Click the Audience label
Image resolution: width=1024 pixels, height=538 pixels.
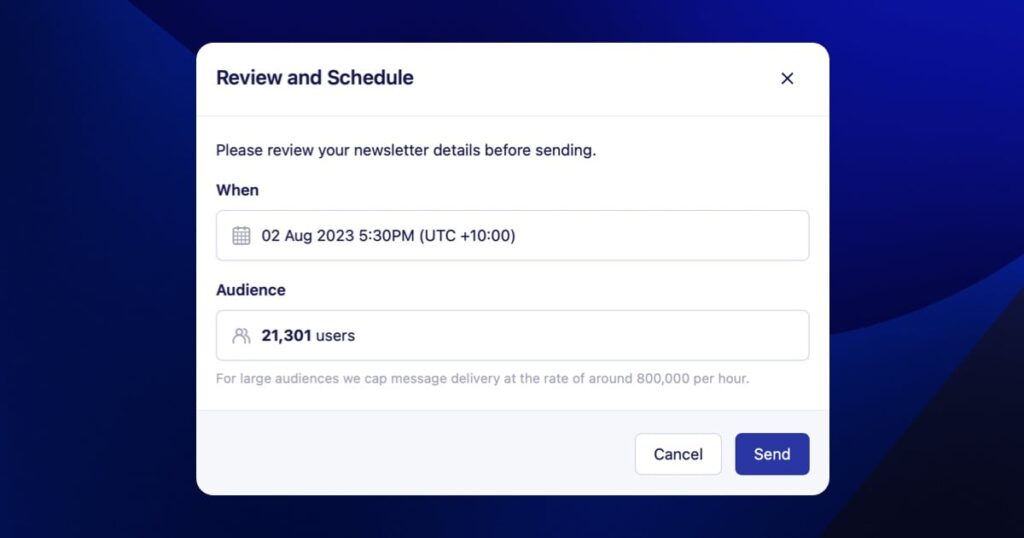point(251,290)
